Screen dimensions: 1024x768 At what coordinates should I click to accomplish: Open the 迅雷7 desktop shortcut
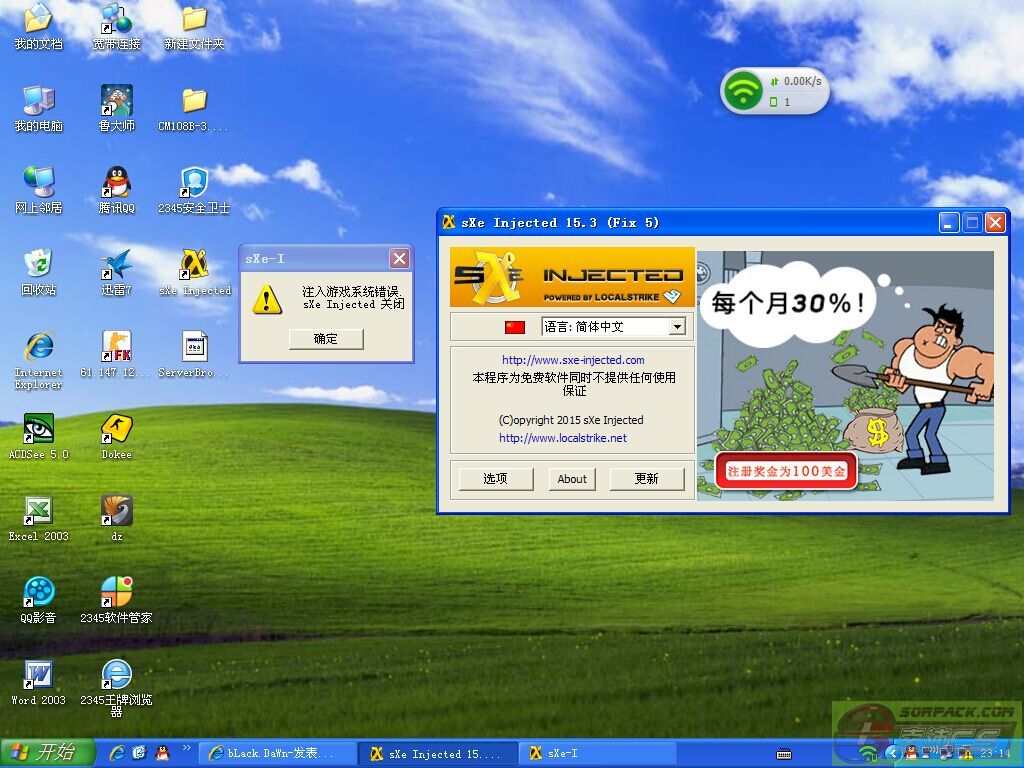click(117, 266)
